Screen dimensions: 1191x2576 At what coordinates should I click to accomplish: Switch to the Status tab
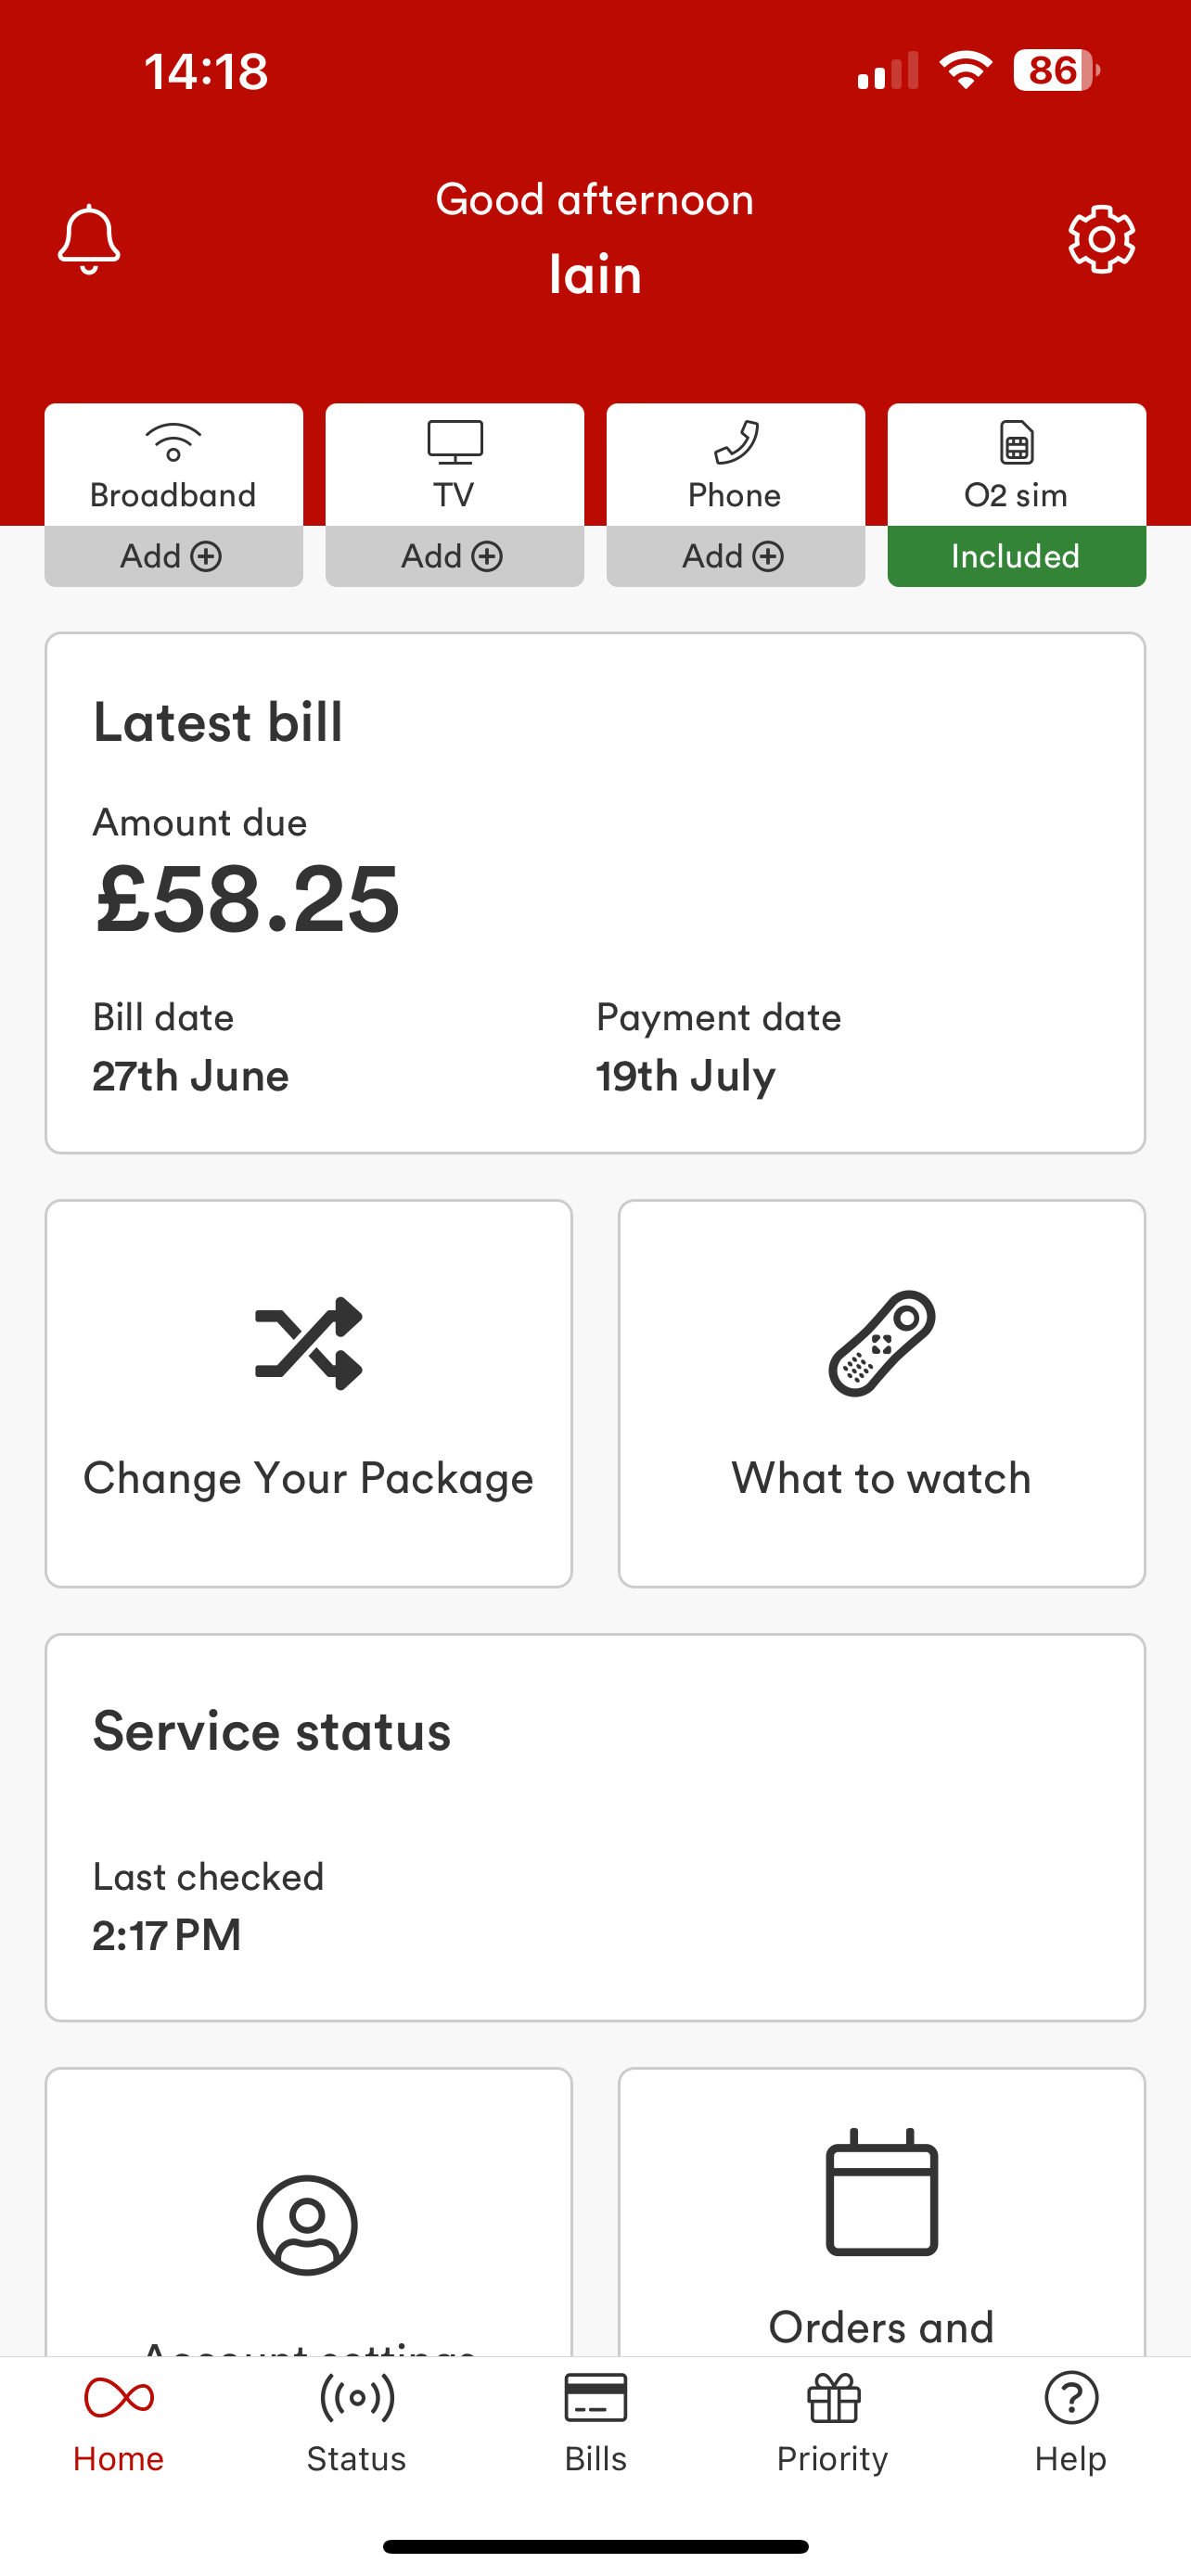point(357,2424)
